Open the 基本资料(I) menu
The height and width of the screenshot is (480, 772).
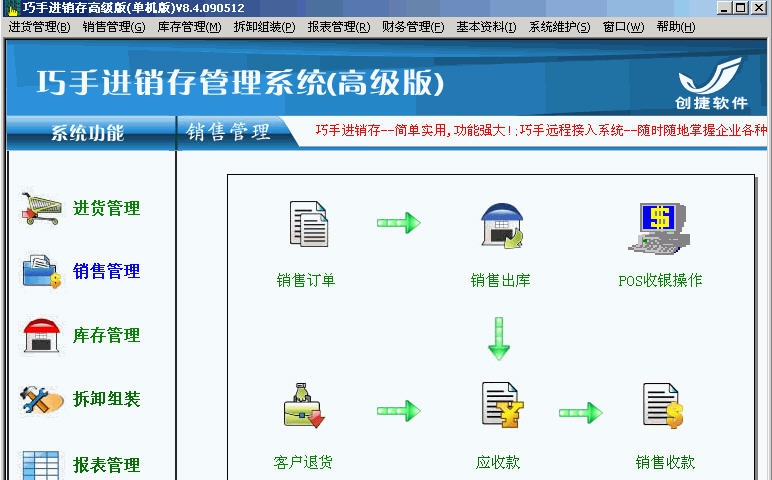pos(486,27)
